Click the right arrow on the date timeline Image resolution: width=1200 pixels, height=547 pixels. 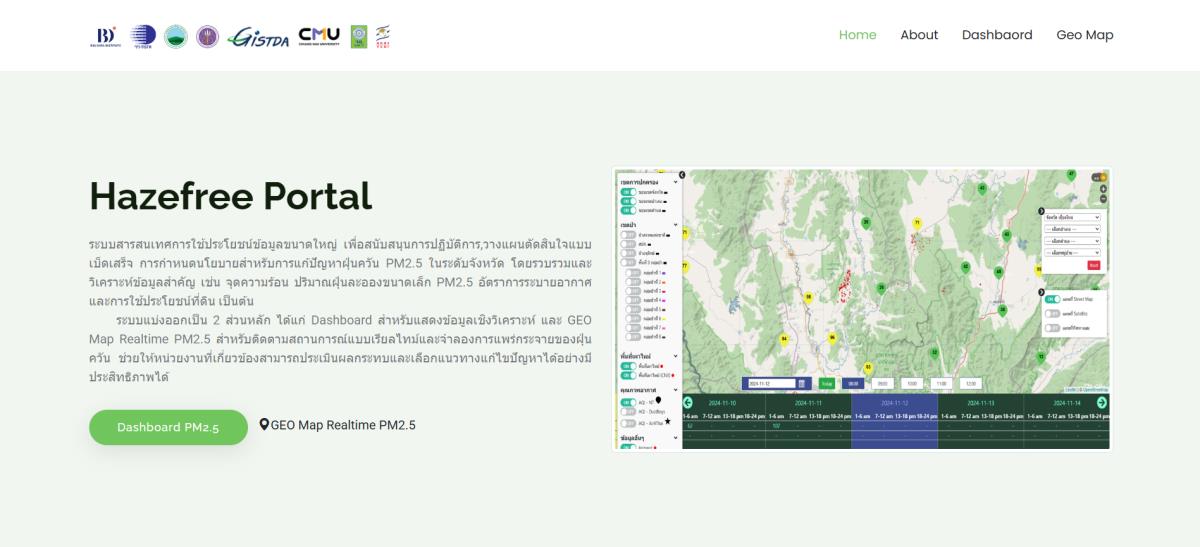(1102, 402)
